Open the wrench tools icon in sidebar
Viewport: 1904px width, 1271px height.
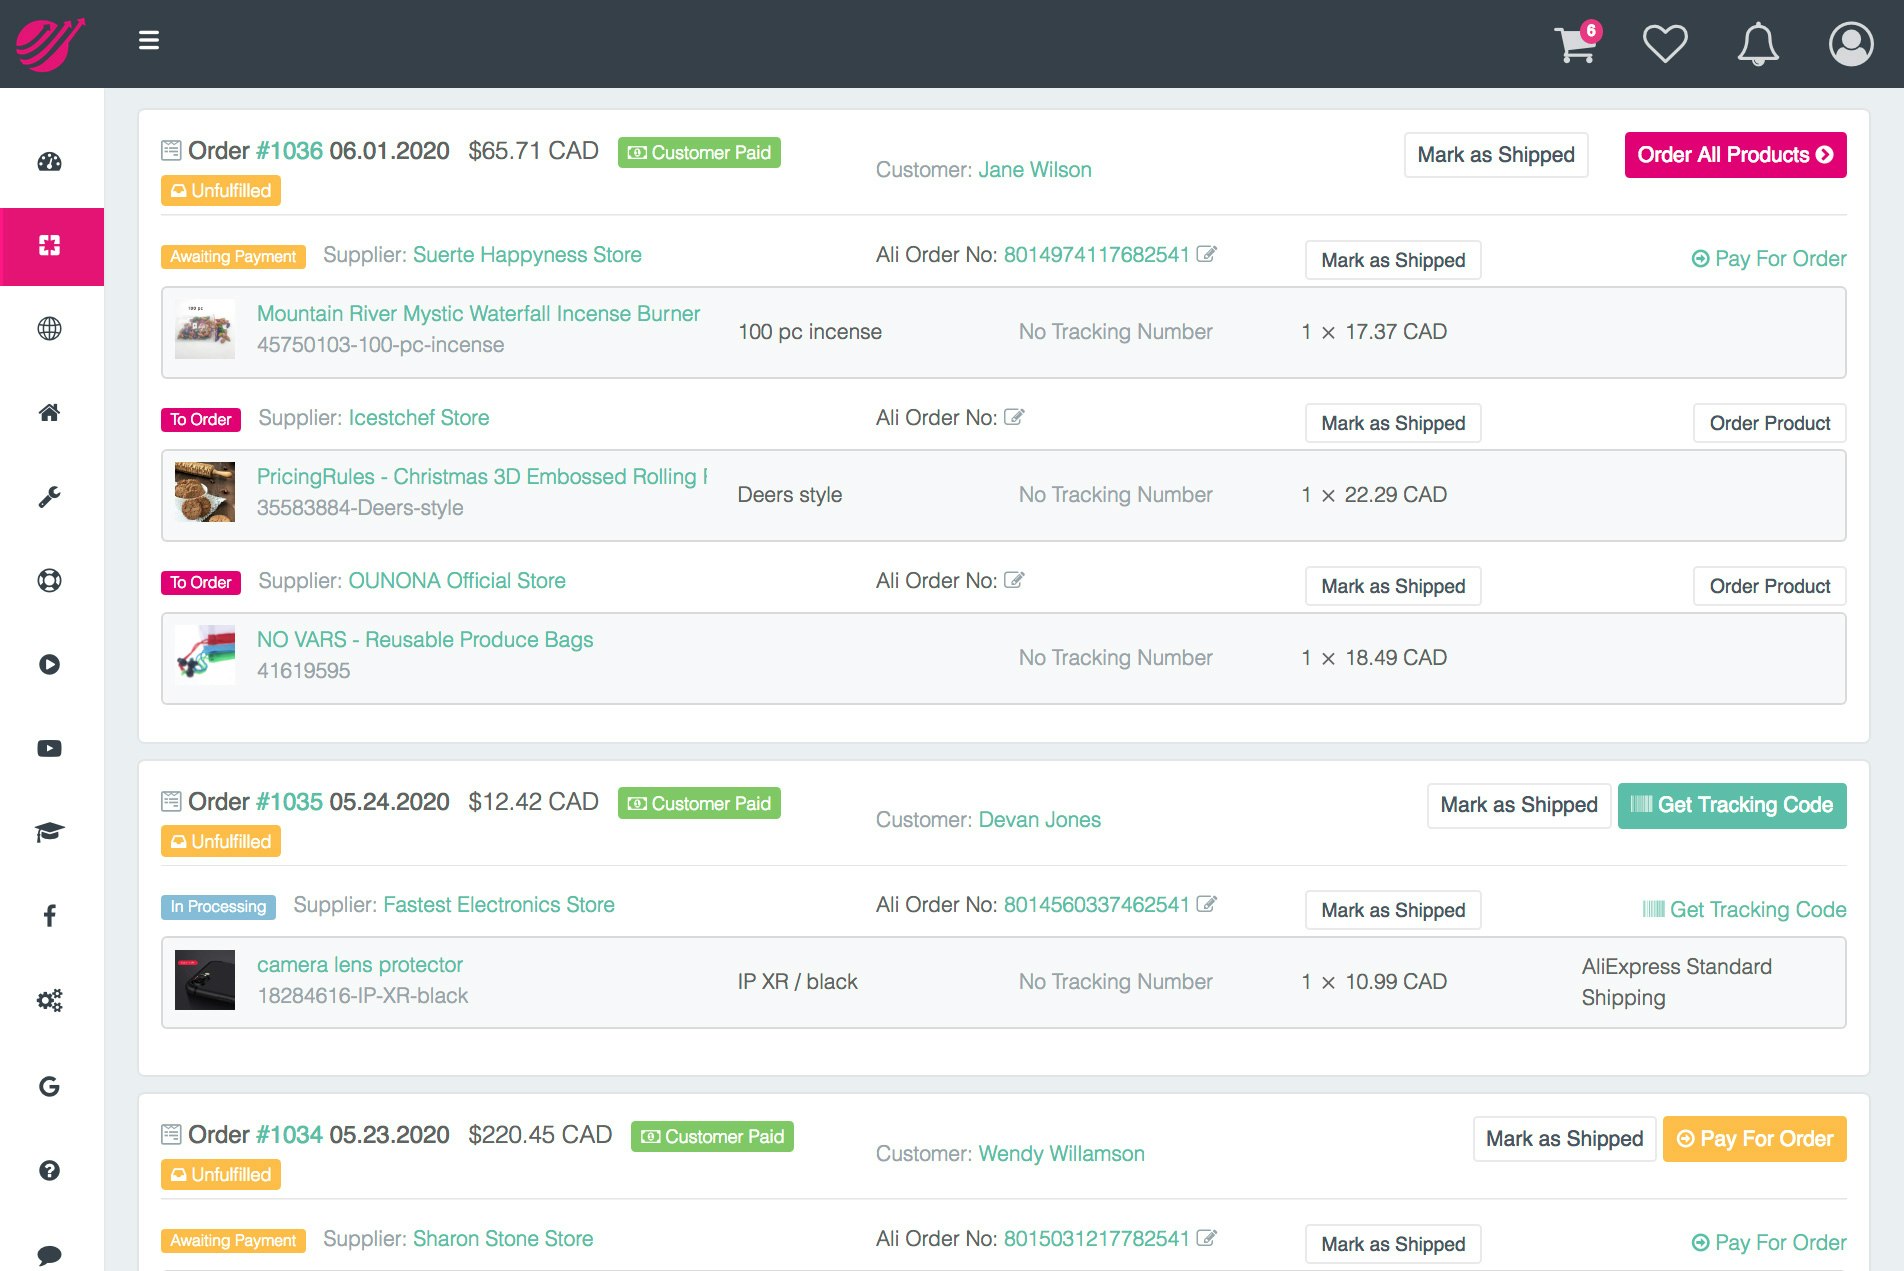tap(49, 497)
